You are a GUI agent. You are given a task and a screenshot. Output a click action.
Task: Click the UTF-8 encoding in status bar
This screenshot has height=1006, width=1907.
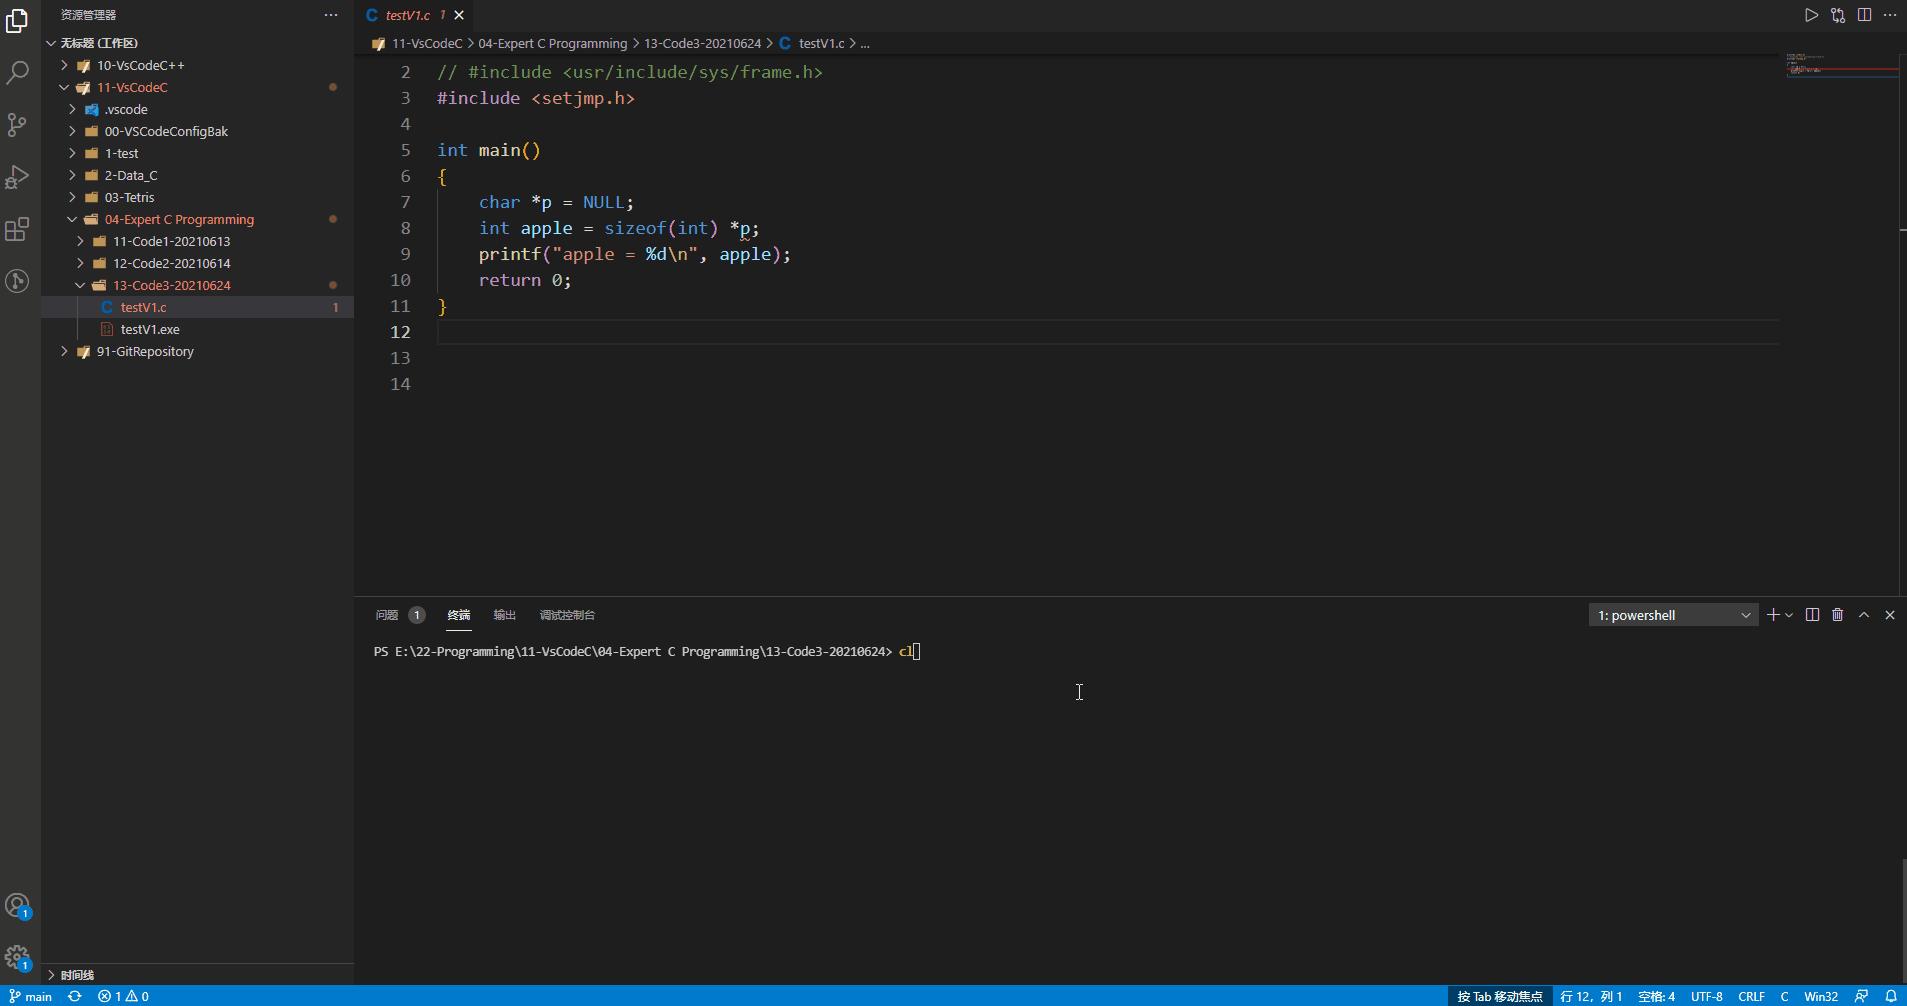(x=1706, y=995)
